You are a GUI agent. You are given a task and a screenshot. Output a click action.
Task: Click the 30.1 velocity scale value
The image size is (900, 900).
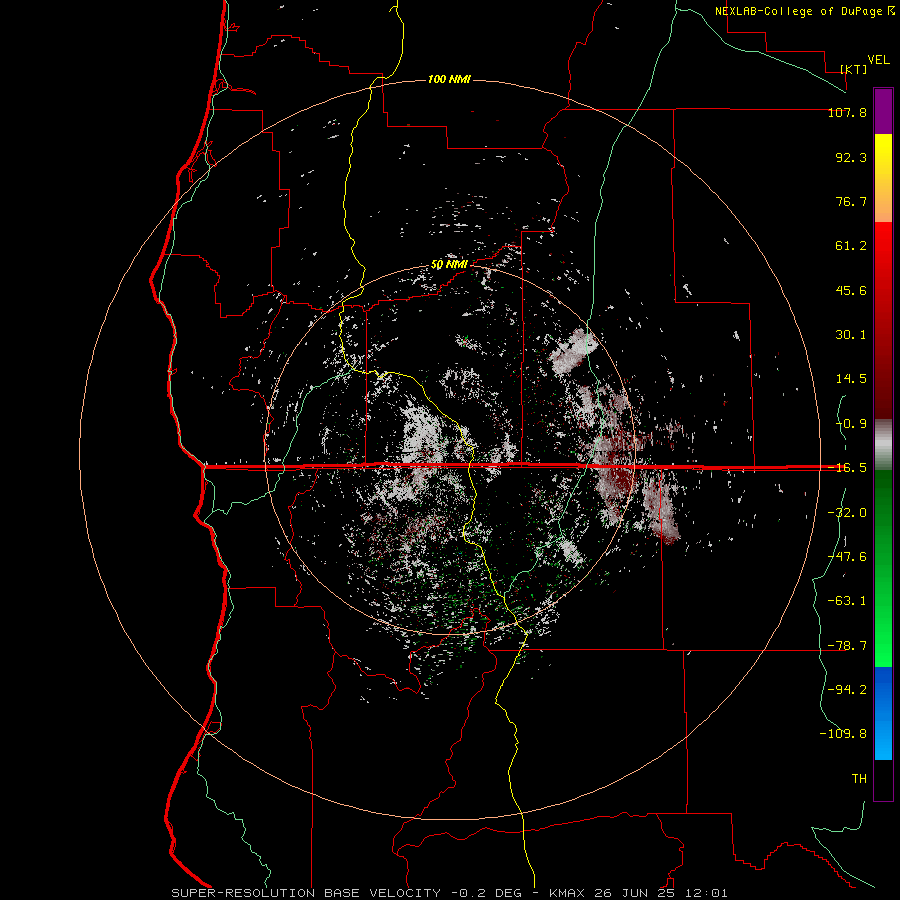coord(851,335)
